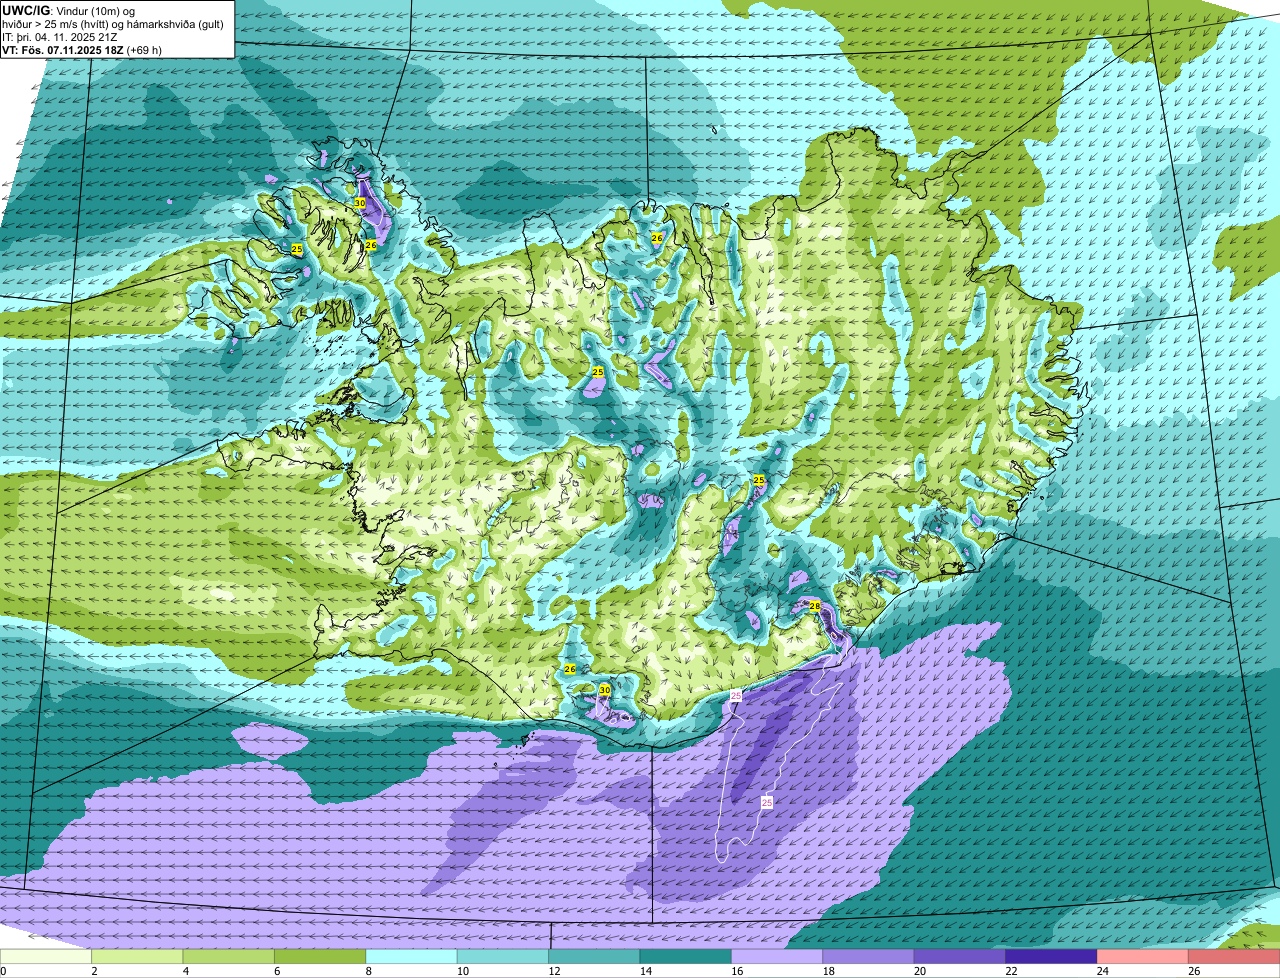
Task: Select the yellow 26 label on the north coast peninsula
Action: point(657,238)
